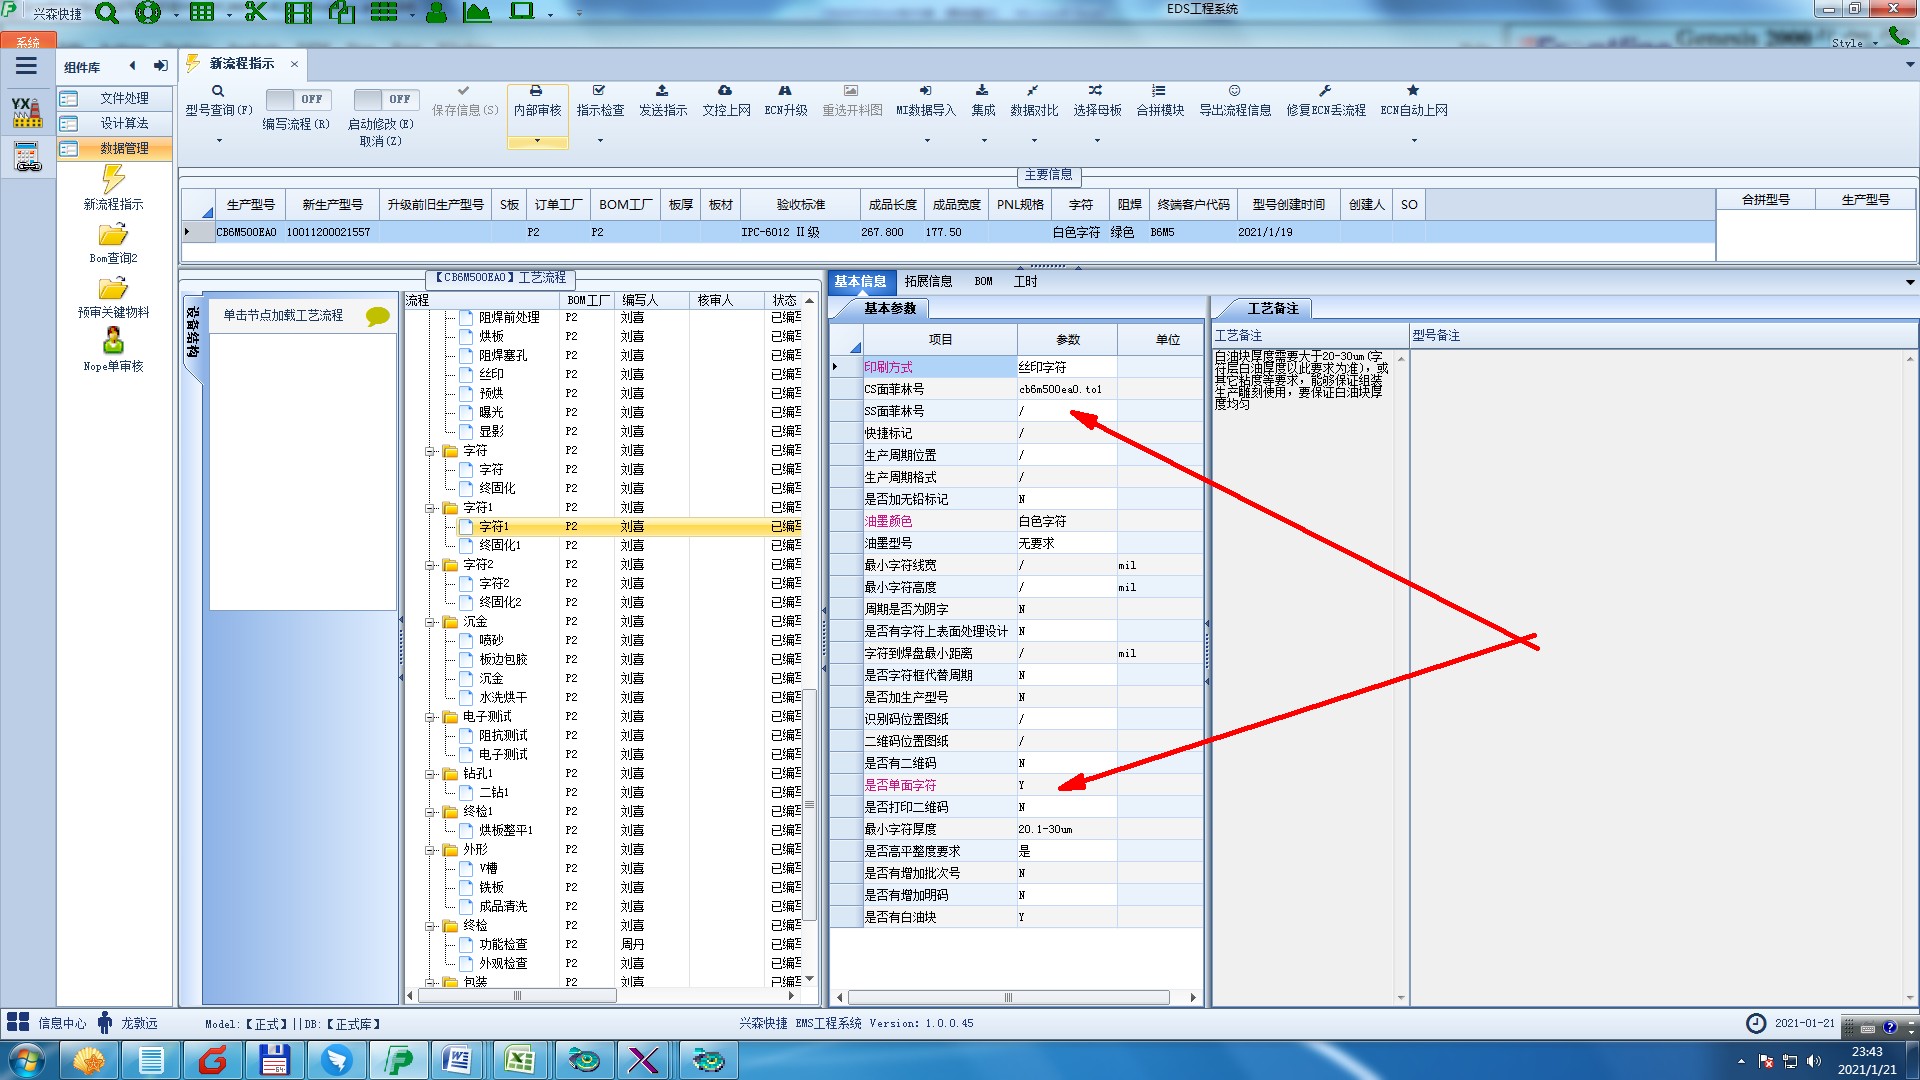Open Nope单审核 in the sidebar
The image size is (1920, 1080).
(113, 342)
